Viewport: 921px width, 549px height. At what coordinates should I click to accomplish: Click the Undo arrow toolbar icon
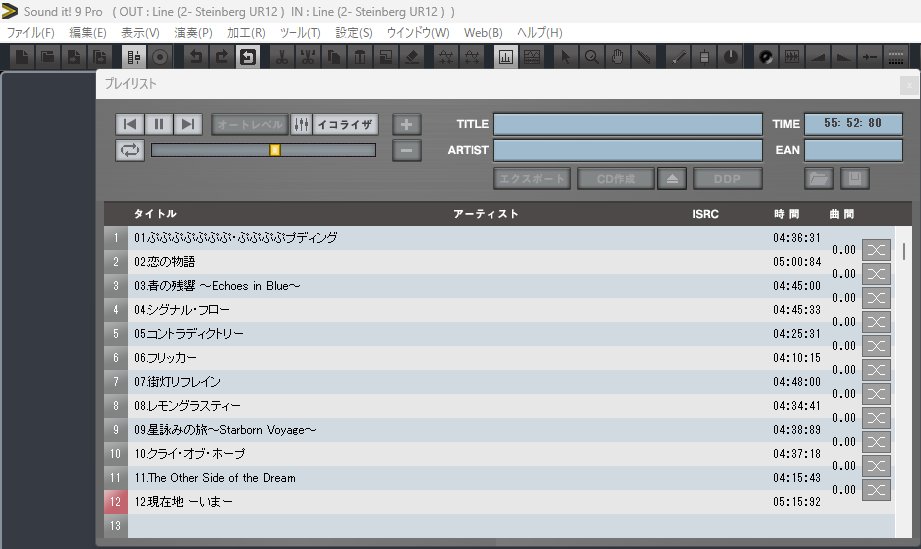pyautogui.click(x=196, y=57)
